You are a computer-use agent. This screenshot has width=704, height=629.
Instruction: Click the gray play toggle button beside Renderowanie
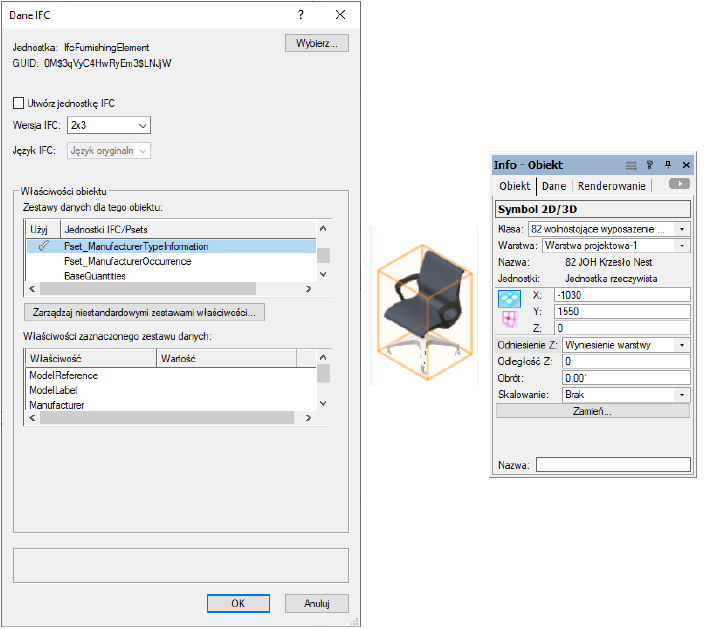(680, 185)
